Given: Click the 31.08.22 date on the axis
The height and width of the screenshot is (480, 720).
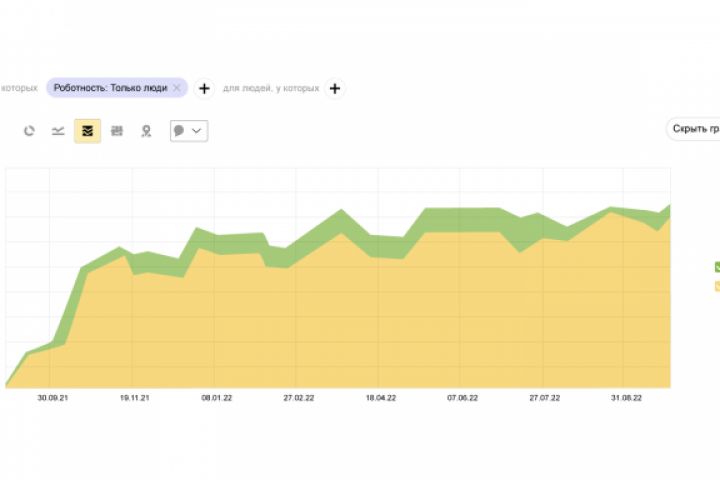Looking at the screenshot, I should coord(627,398).
